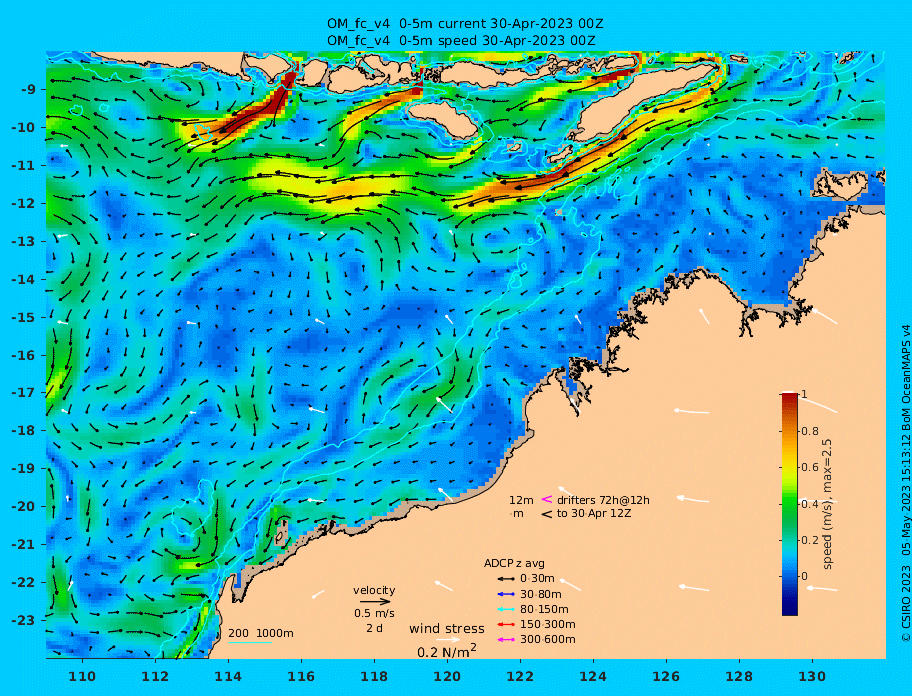This screenshot has width=912, height=696.
Task: Click the 'velocity' legend label
Action: coord(374,590)
